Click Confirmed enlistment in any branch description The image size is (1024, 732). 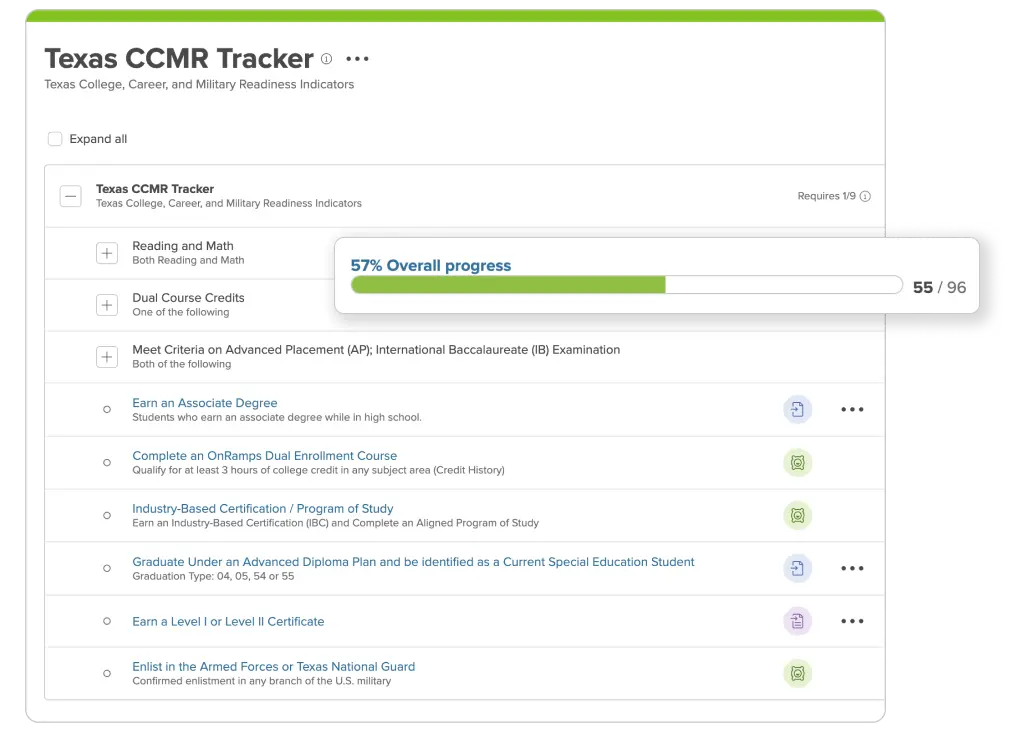pos(261,681)
